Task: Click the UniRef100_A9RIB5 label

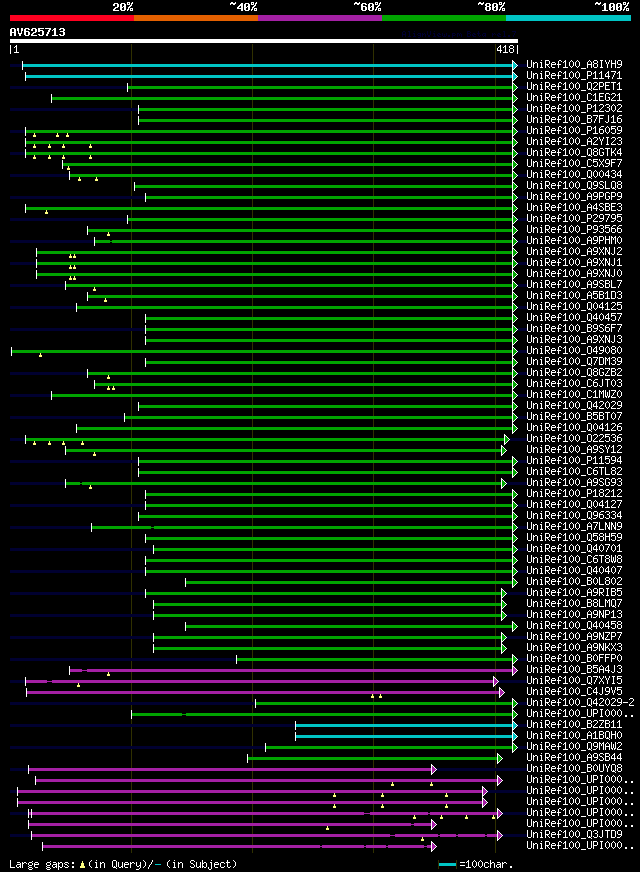Action: pyautogui.click(x=574, y=593)
